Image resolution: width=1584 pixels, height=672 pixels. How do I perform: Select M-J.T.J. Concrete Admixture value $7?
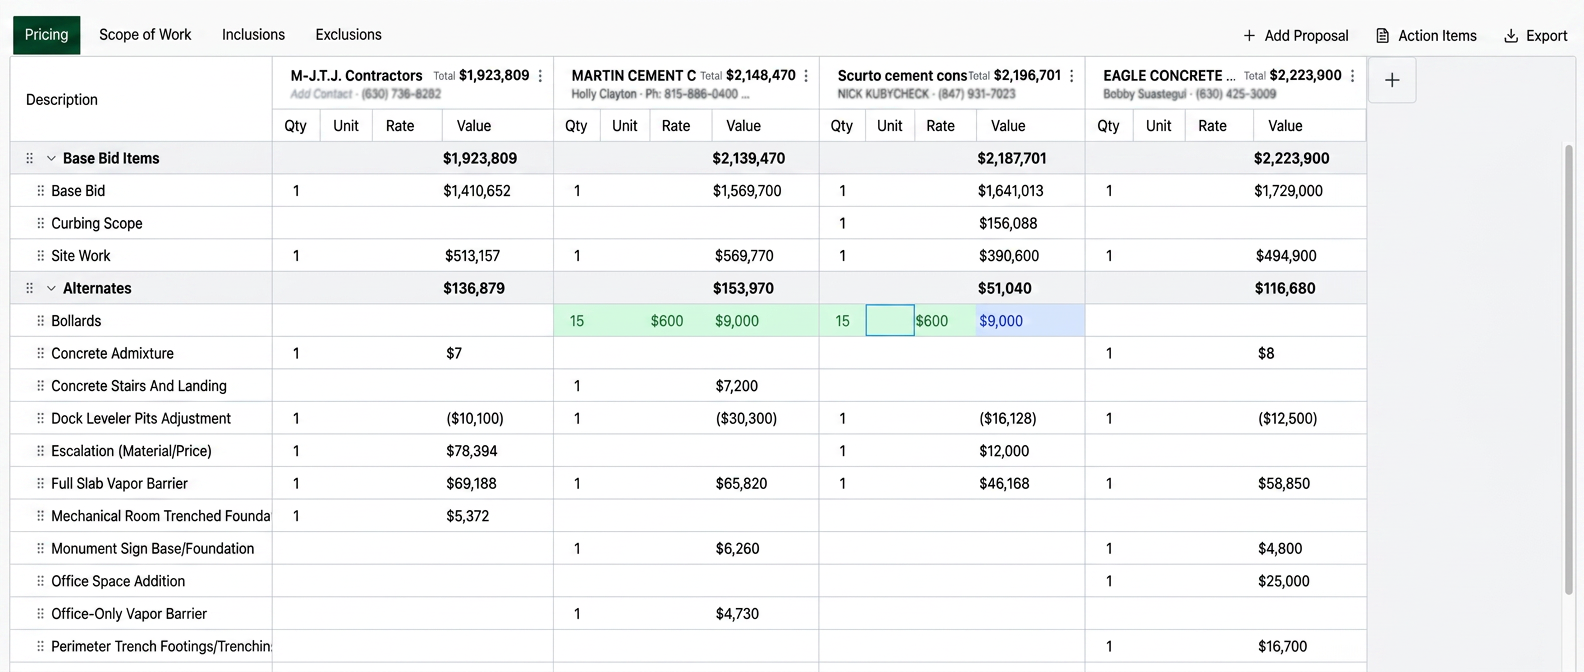pyautogui.click(x=454, y=353)
